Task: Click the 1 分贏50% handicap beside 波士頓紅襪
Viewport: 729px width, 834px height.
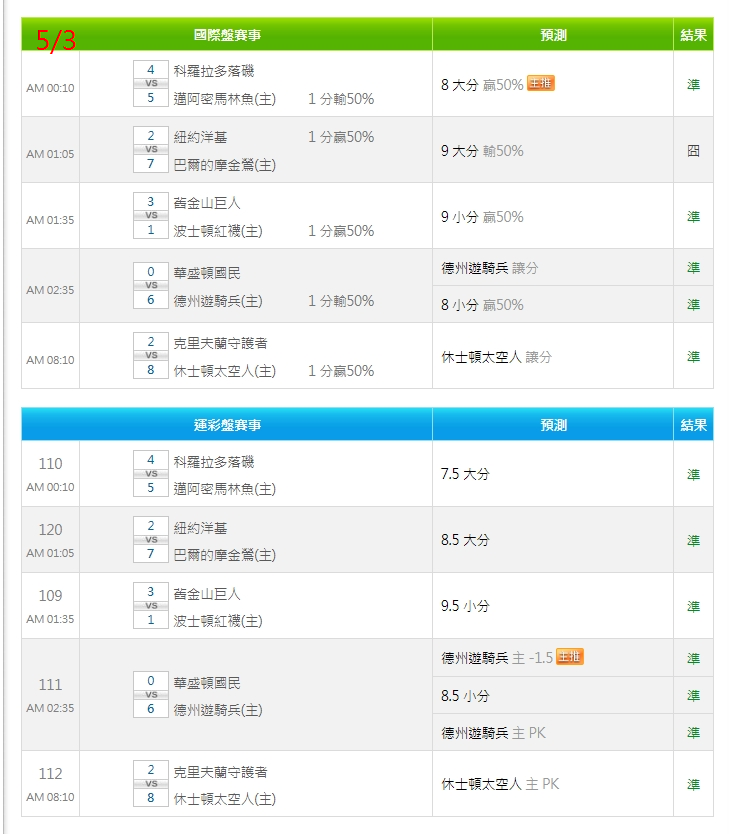Action: (341, 231)
